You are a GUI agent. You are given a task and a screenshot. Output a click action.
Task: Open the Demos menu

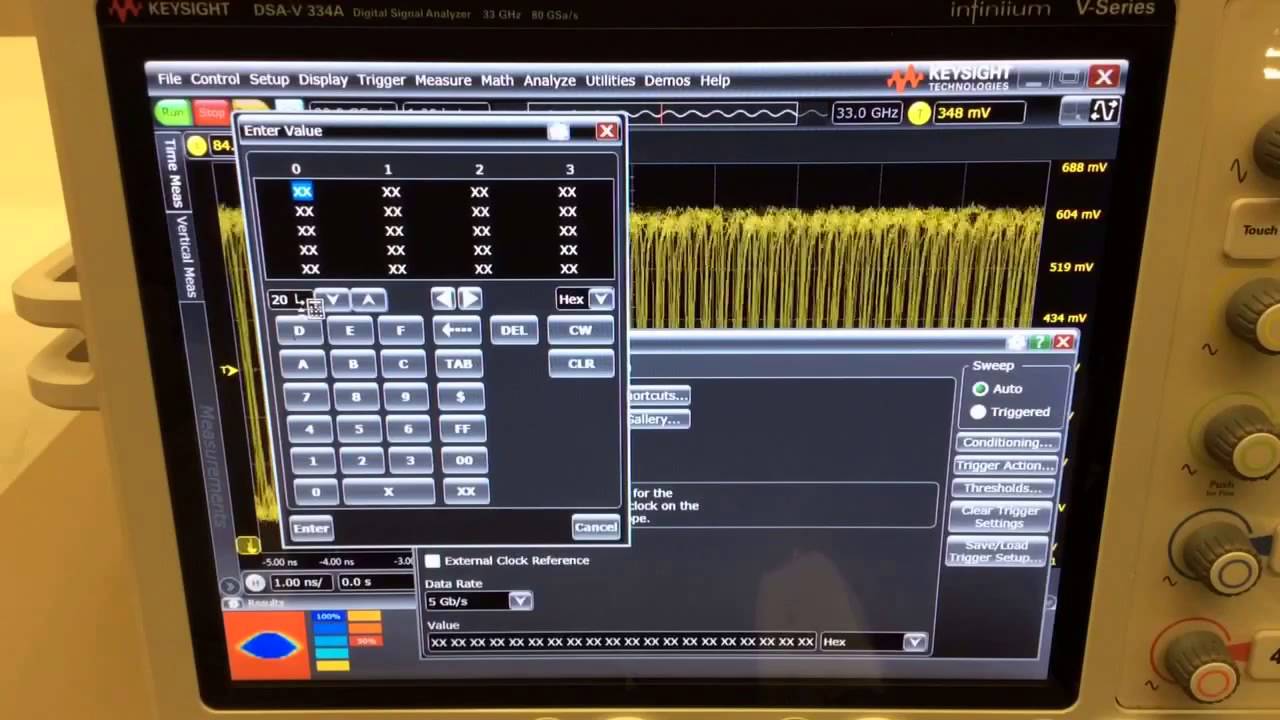pos(667,80)
